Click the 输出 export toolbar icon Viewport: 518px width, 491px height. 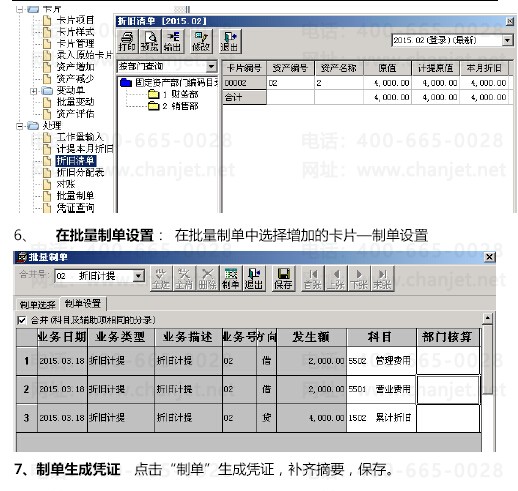click(x=172, y=41)
